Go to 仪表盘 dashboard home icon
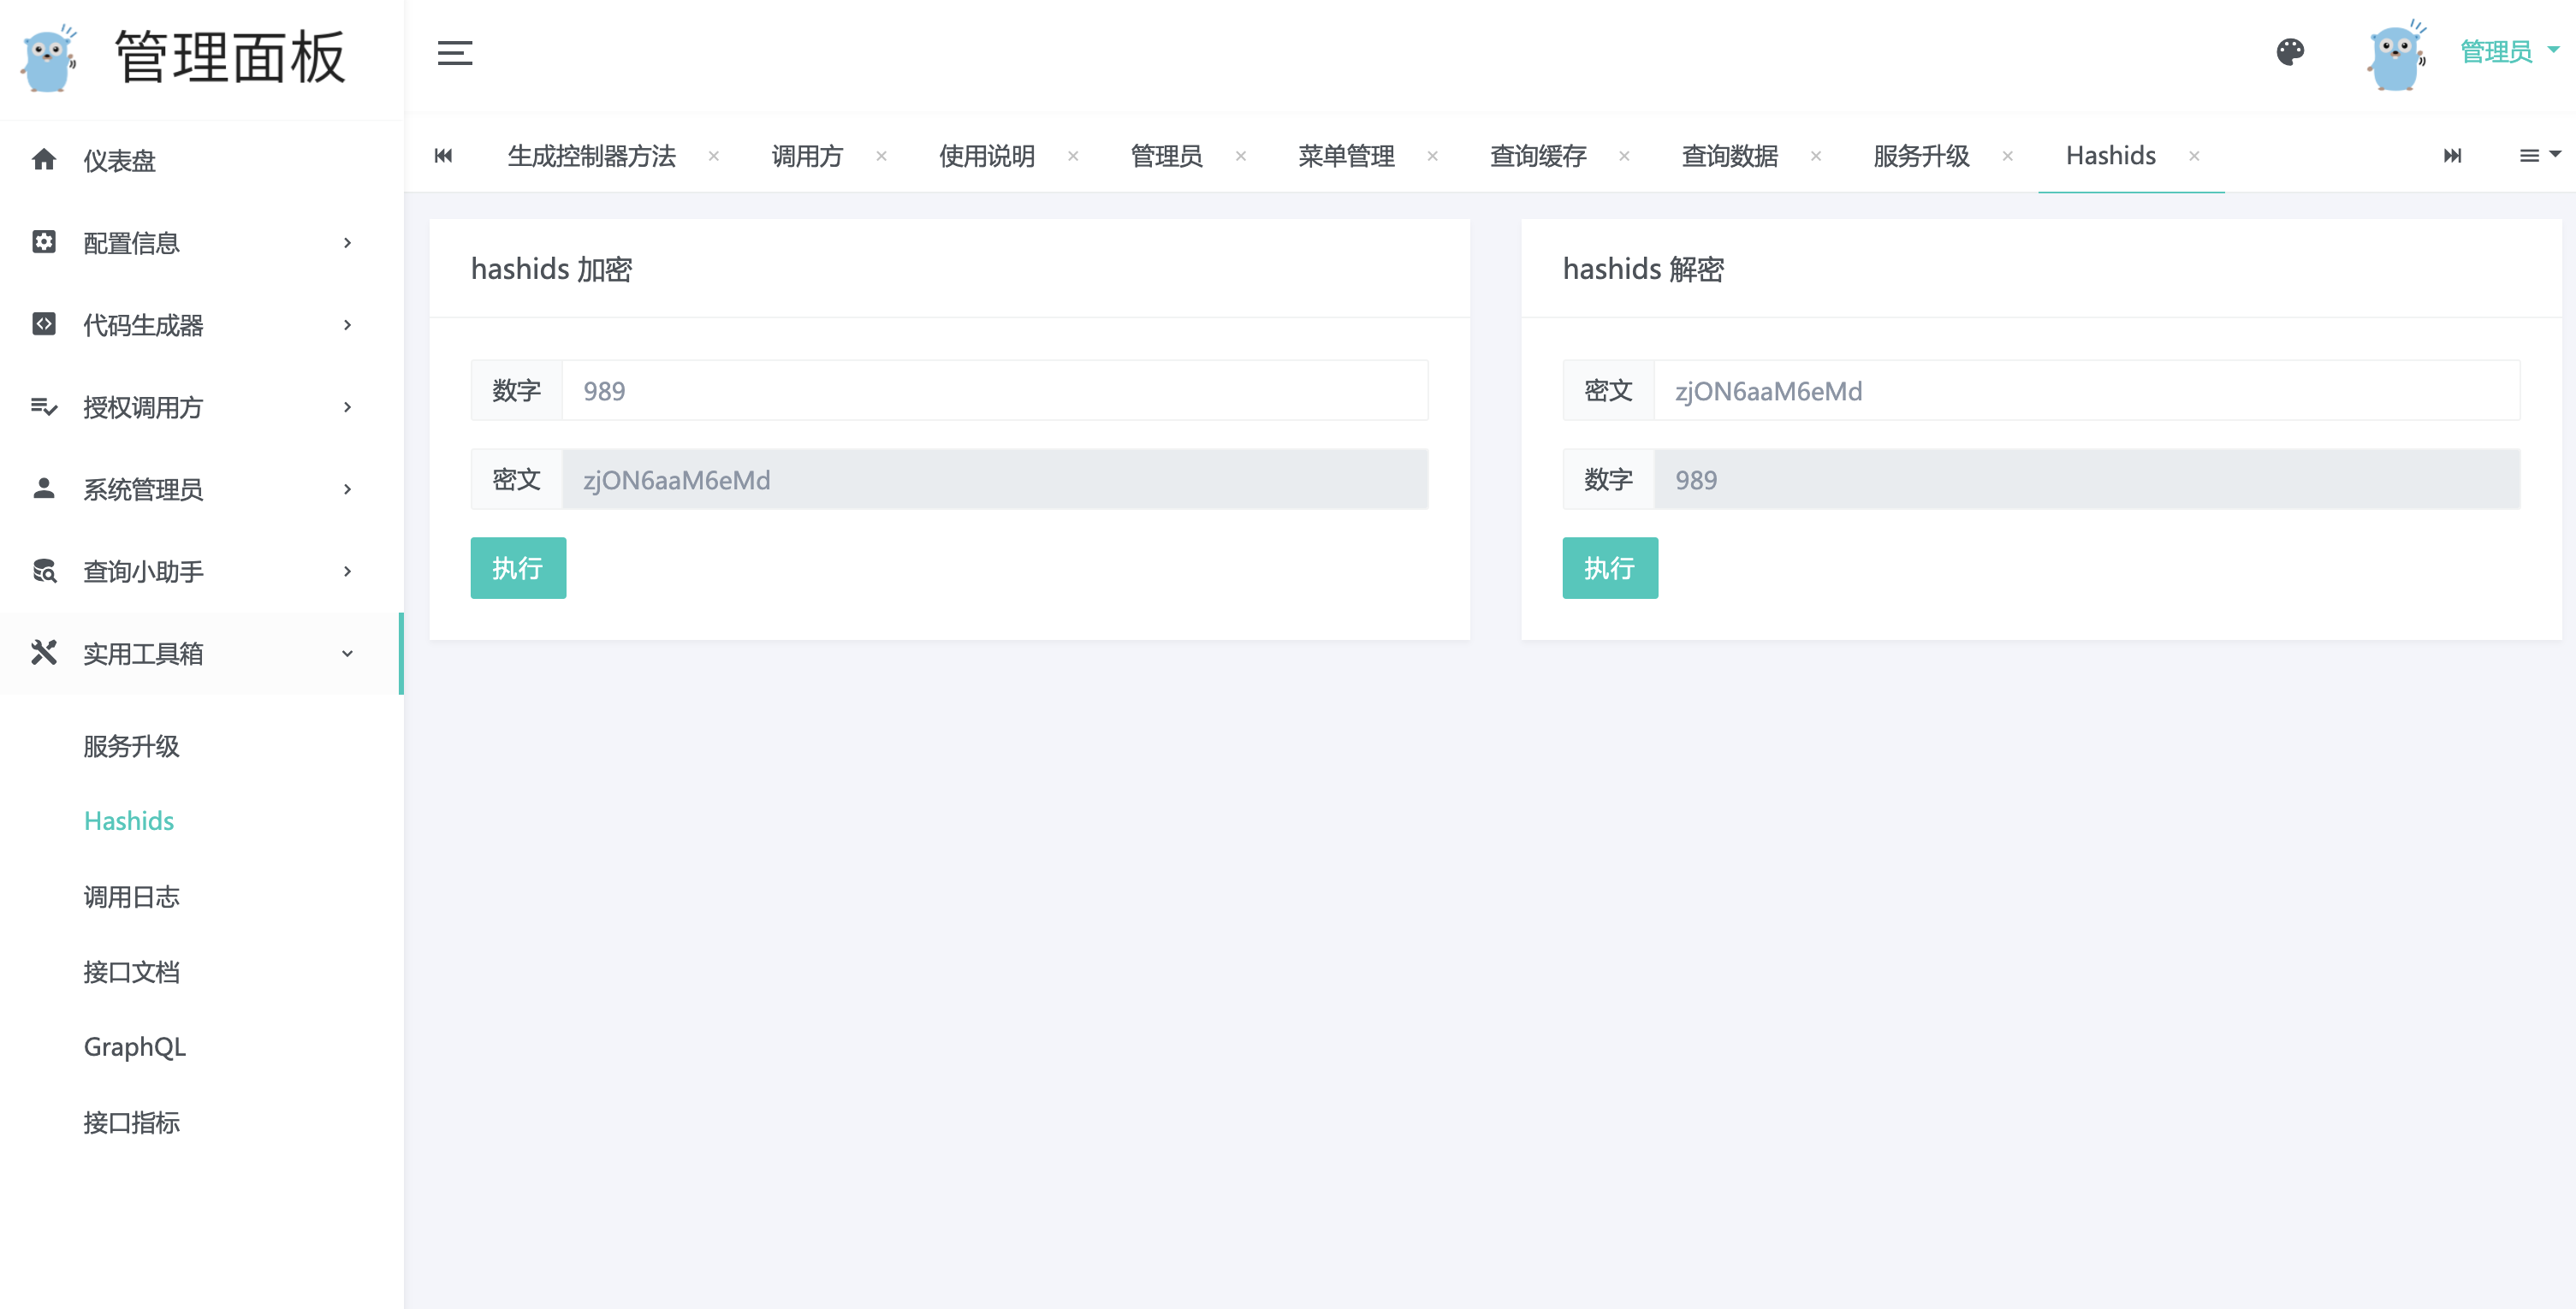 [44, 159]
